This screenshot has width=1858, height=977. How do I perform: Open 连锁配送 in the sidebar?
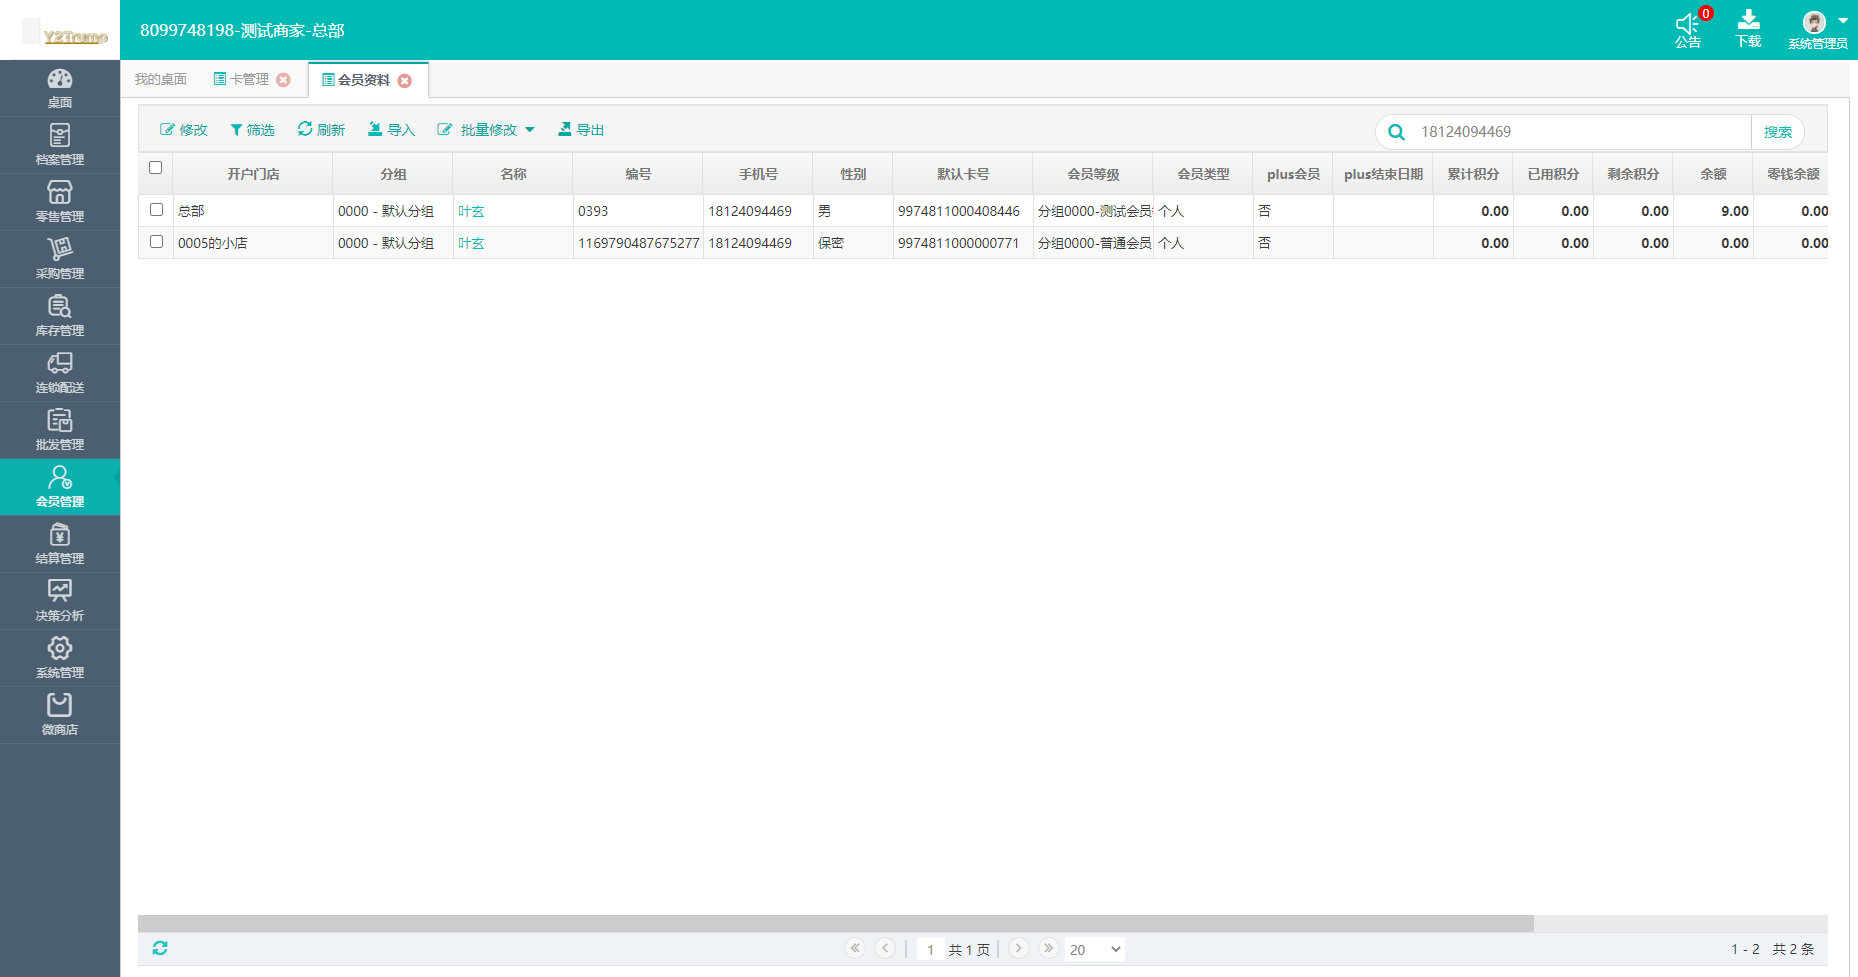60,373
